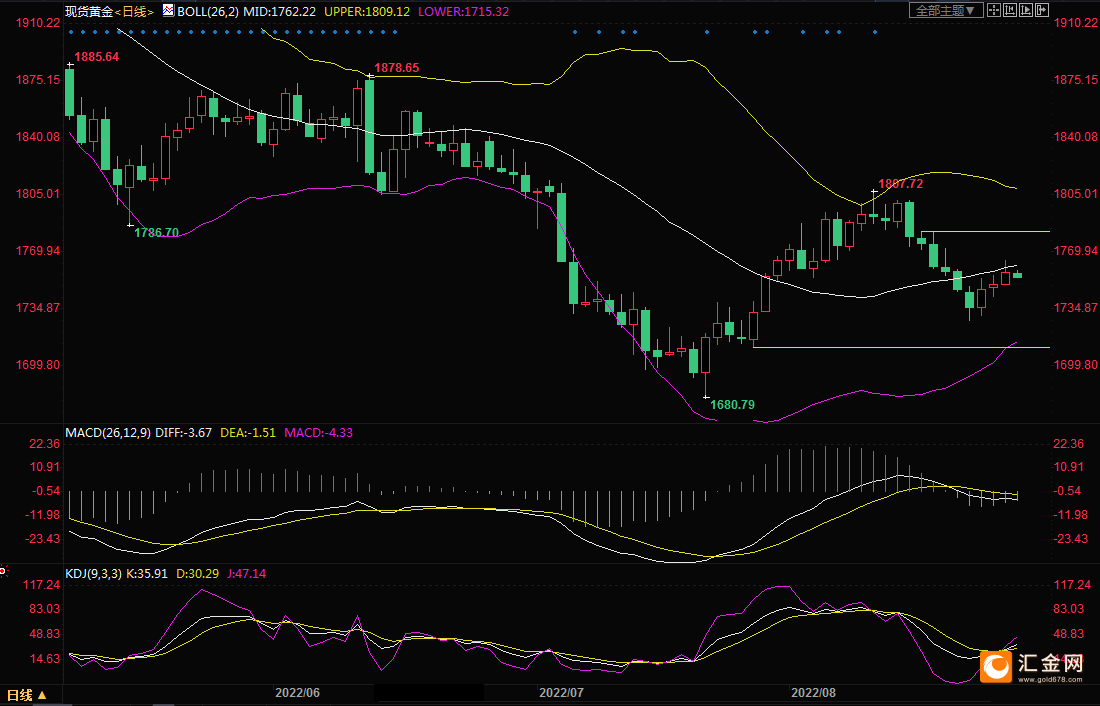The width and height of the screenshot is (1100, 706).
Task: Click the crosshair cursor icon
Action: click(x=994, y=11)
